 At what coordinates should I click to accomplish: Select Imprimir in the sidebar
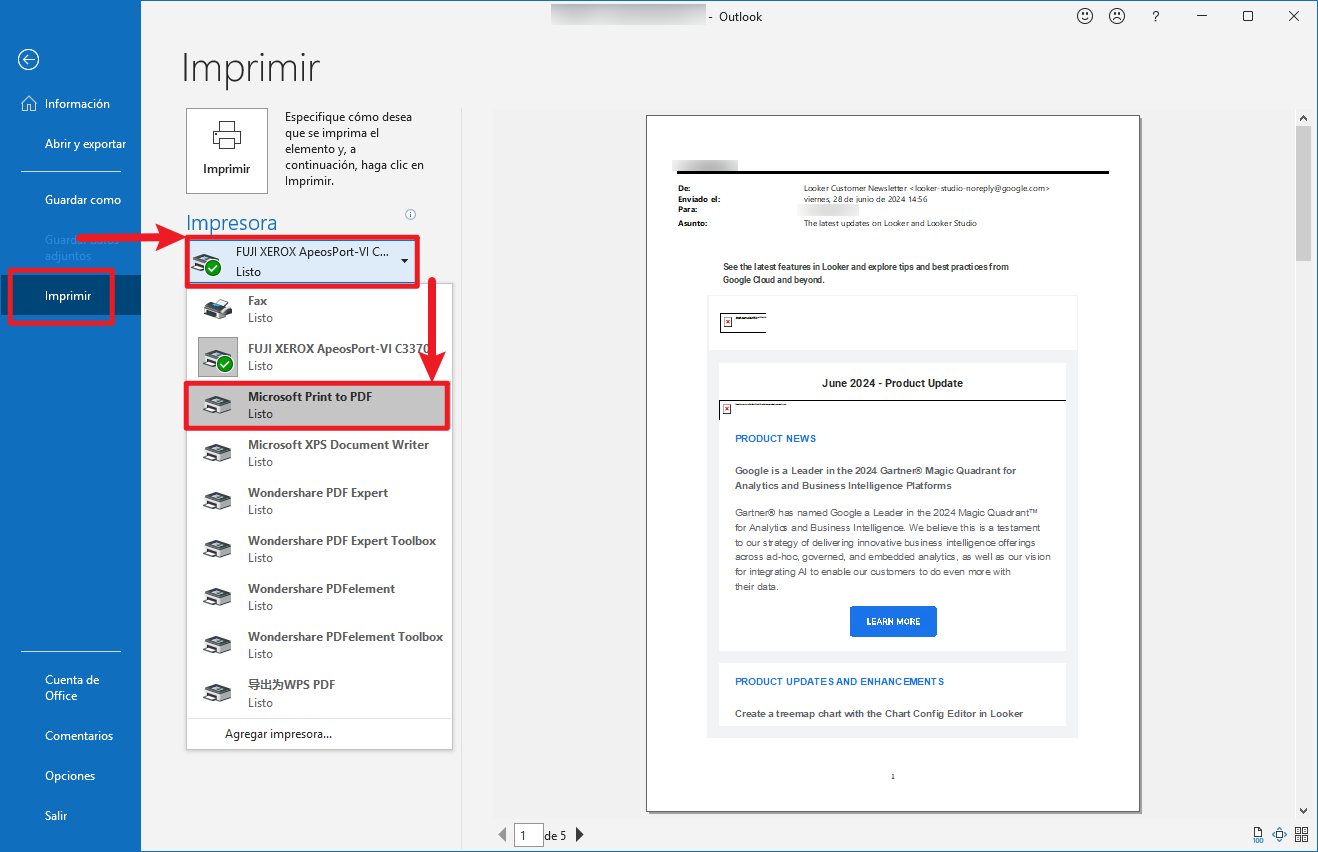[70, 296]
